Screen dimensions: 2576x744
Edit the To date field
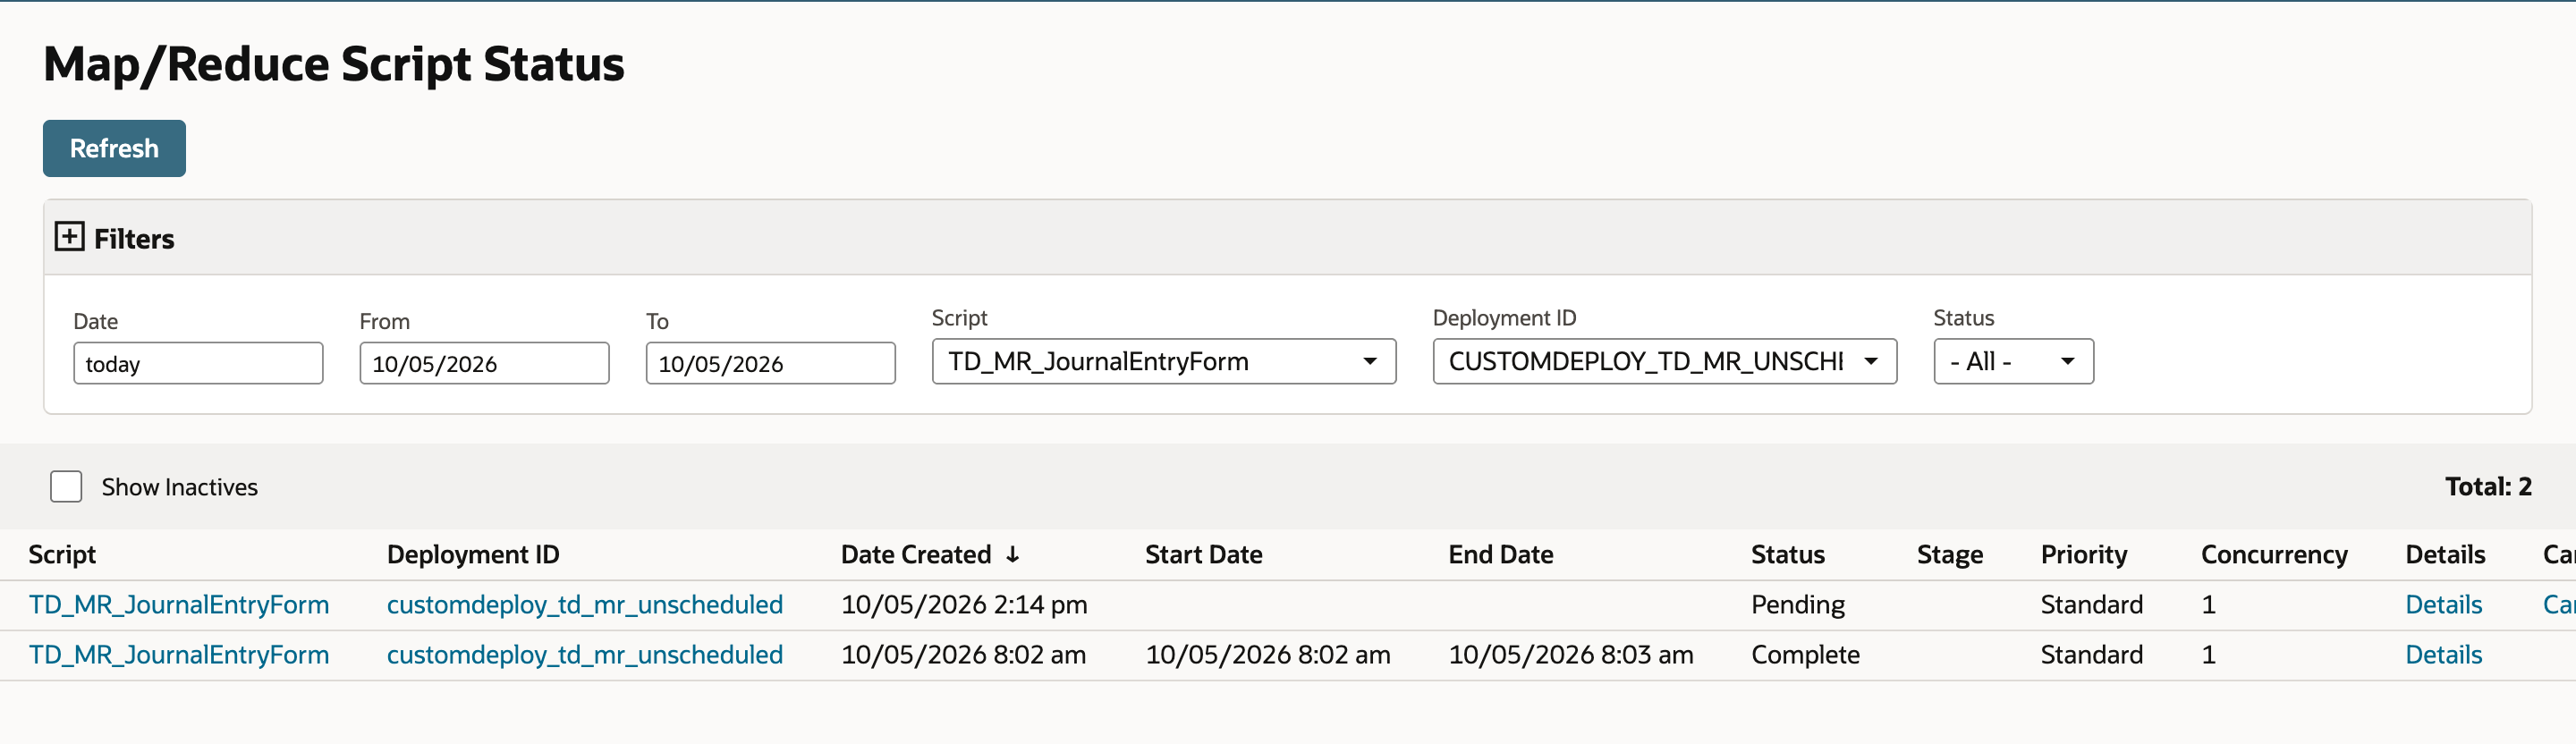pos(770,363)
